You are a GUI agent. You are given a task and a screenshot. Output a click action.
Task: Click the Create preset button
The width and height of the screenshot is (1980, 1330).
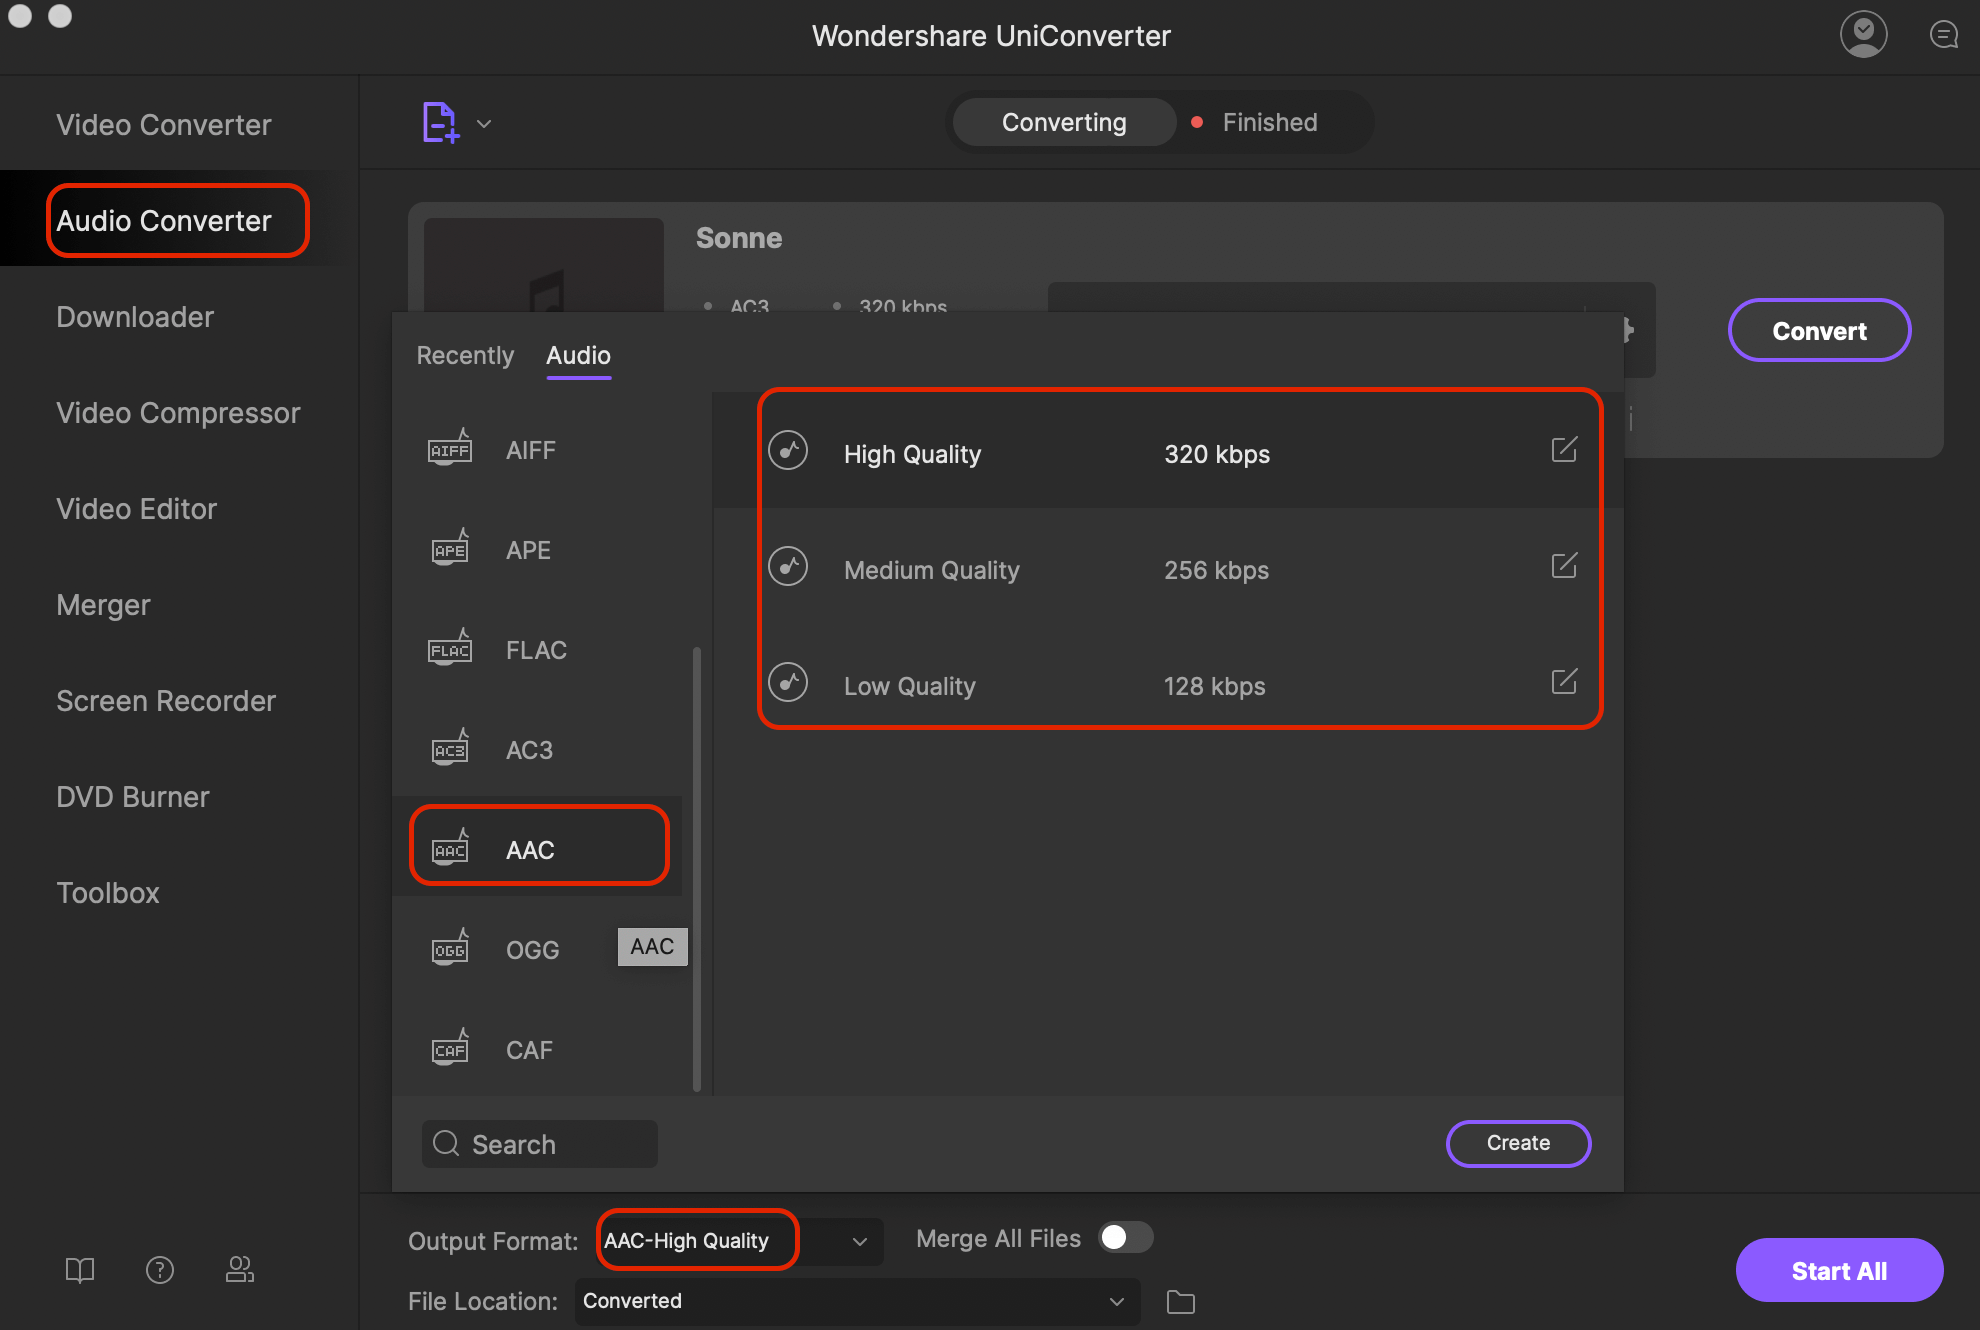(1518, 1143)
